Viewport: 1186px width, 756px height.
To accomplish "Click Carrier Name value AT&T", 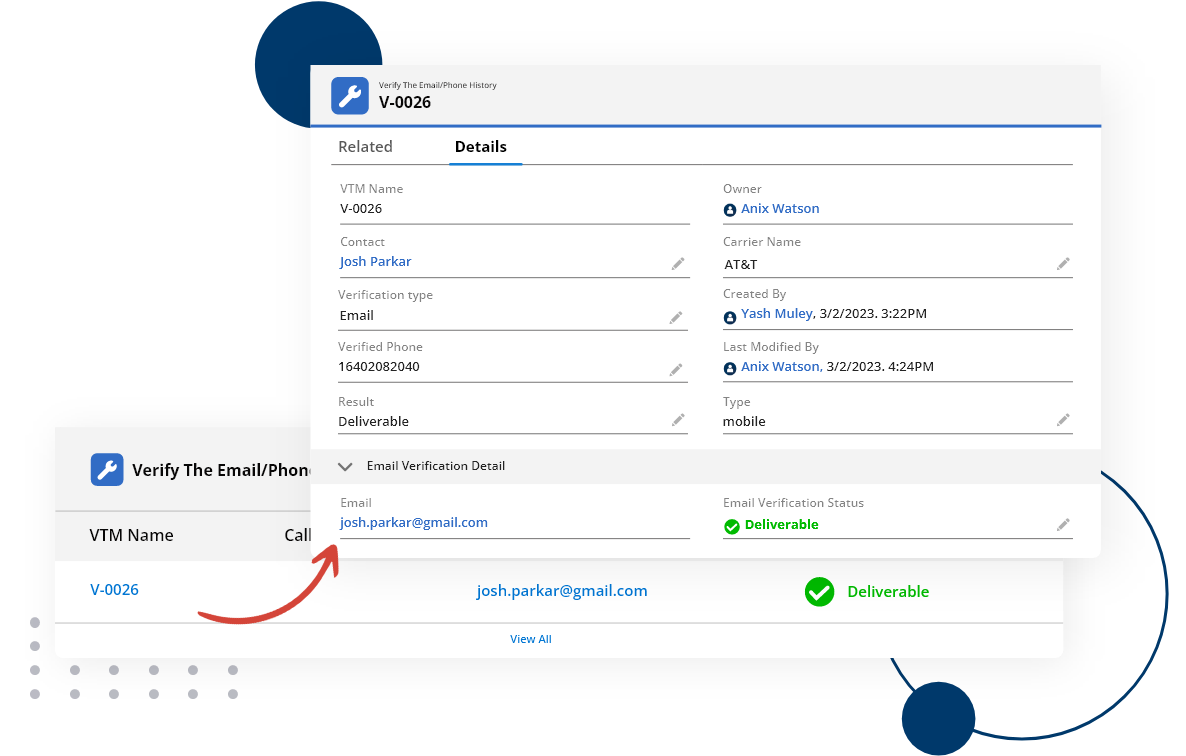I will coord(740,265).
